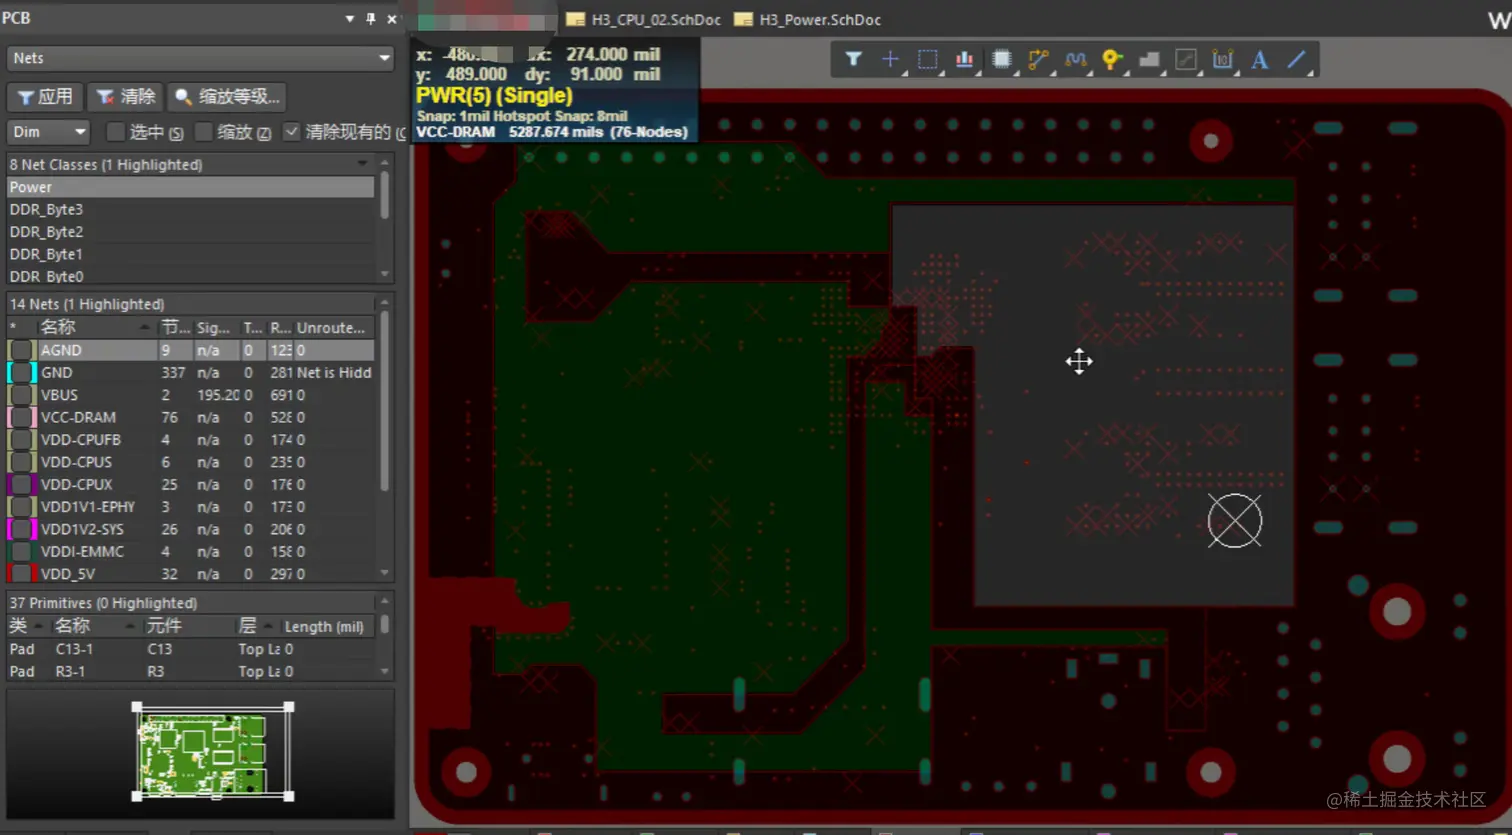The width and height of the screenshot is (1512, 835).
Task: Click the 应用 apply filter button
Action: coord(45,96)
